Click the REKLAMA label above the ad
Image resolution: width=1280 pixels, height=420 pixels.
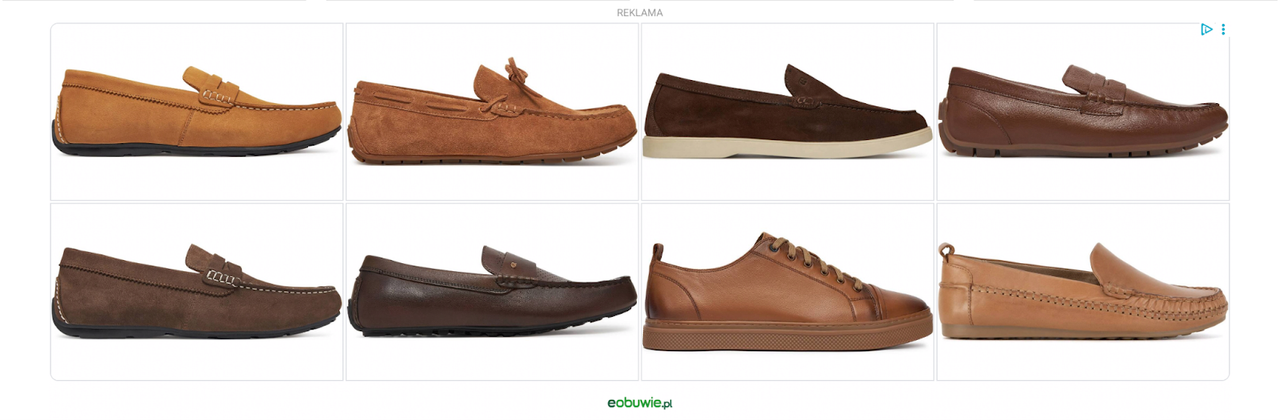point(640,13)
